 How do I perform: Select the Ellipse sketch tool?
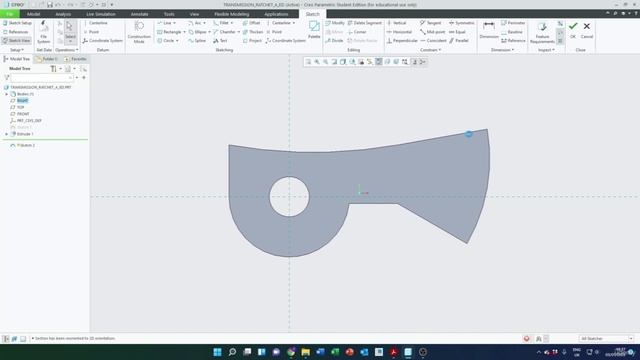pos(198,32)
